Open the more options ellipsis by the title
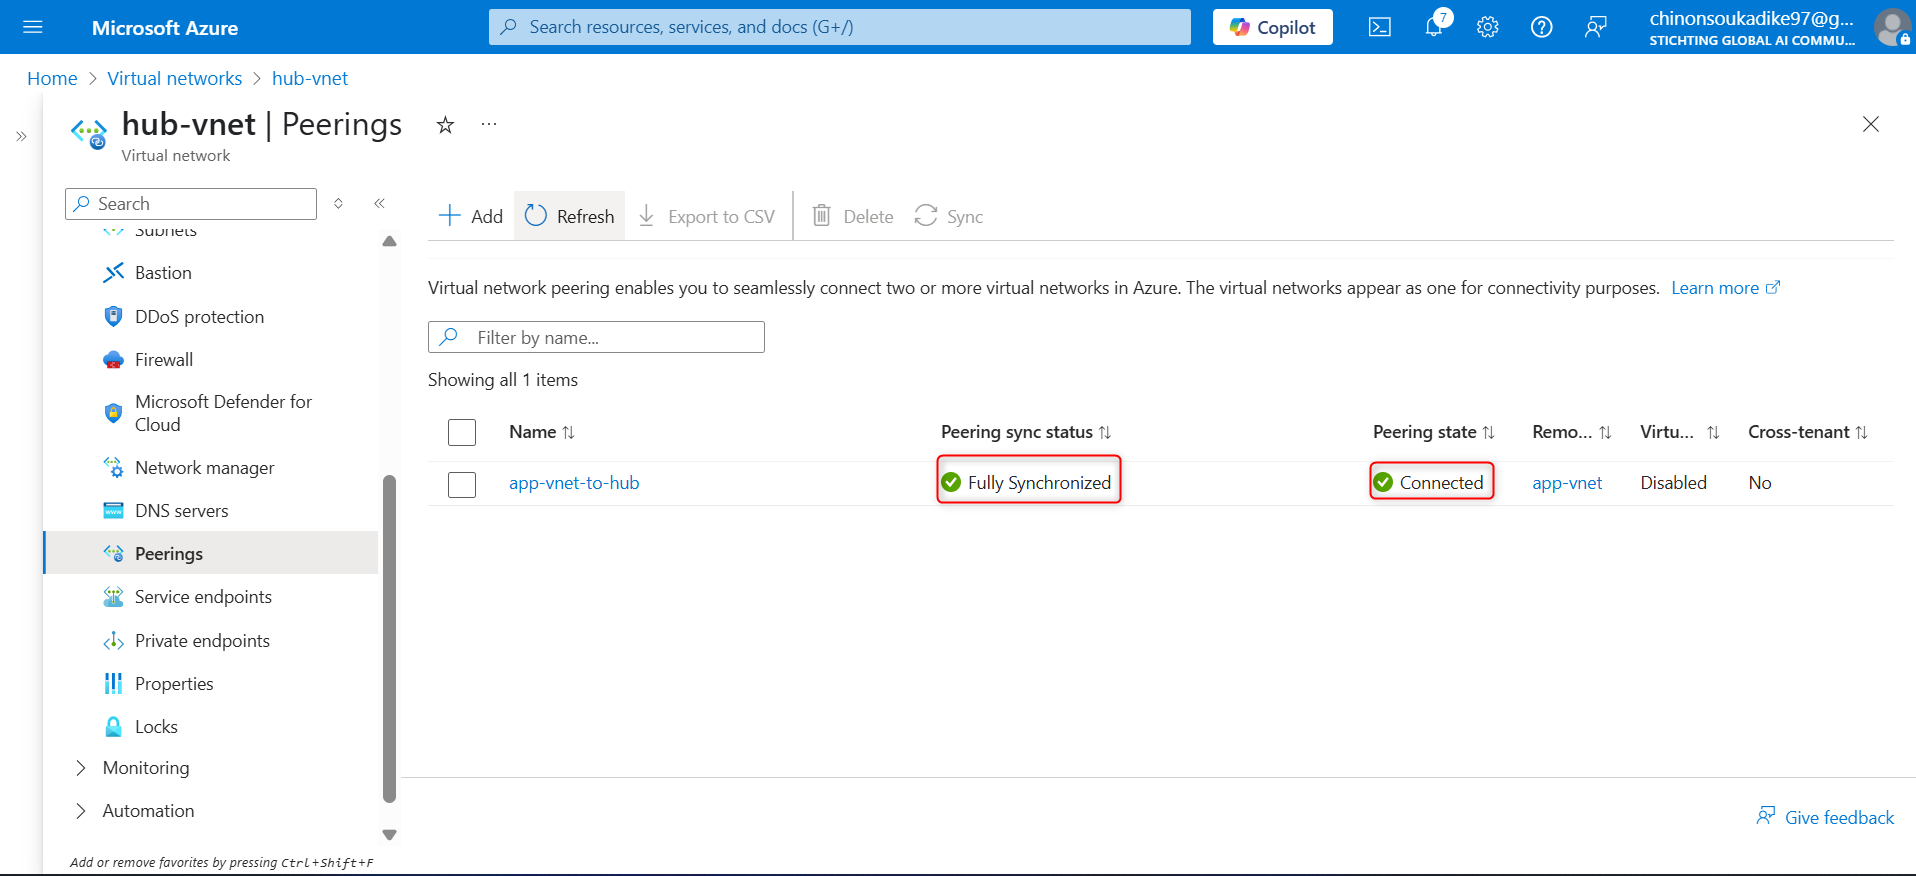Image resolution: width=1916 pixels, height=876 pixels. point(489,125)
